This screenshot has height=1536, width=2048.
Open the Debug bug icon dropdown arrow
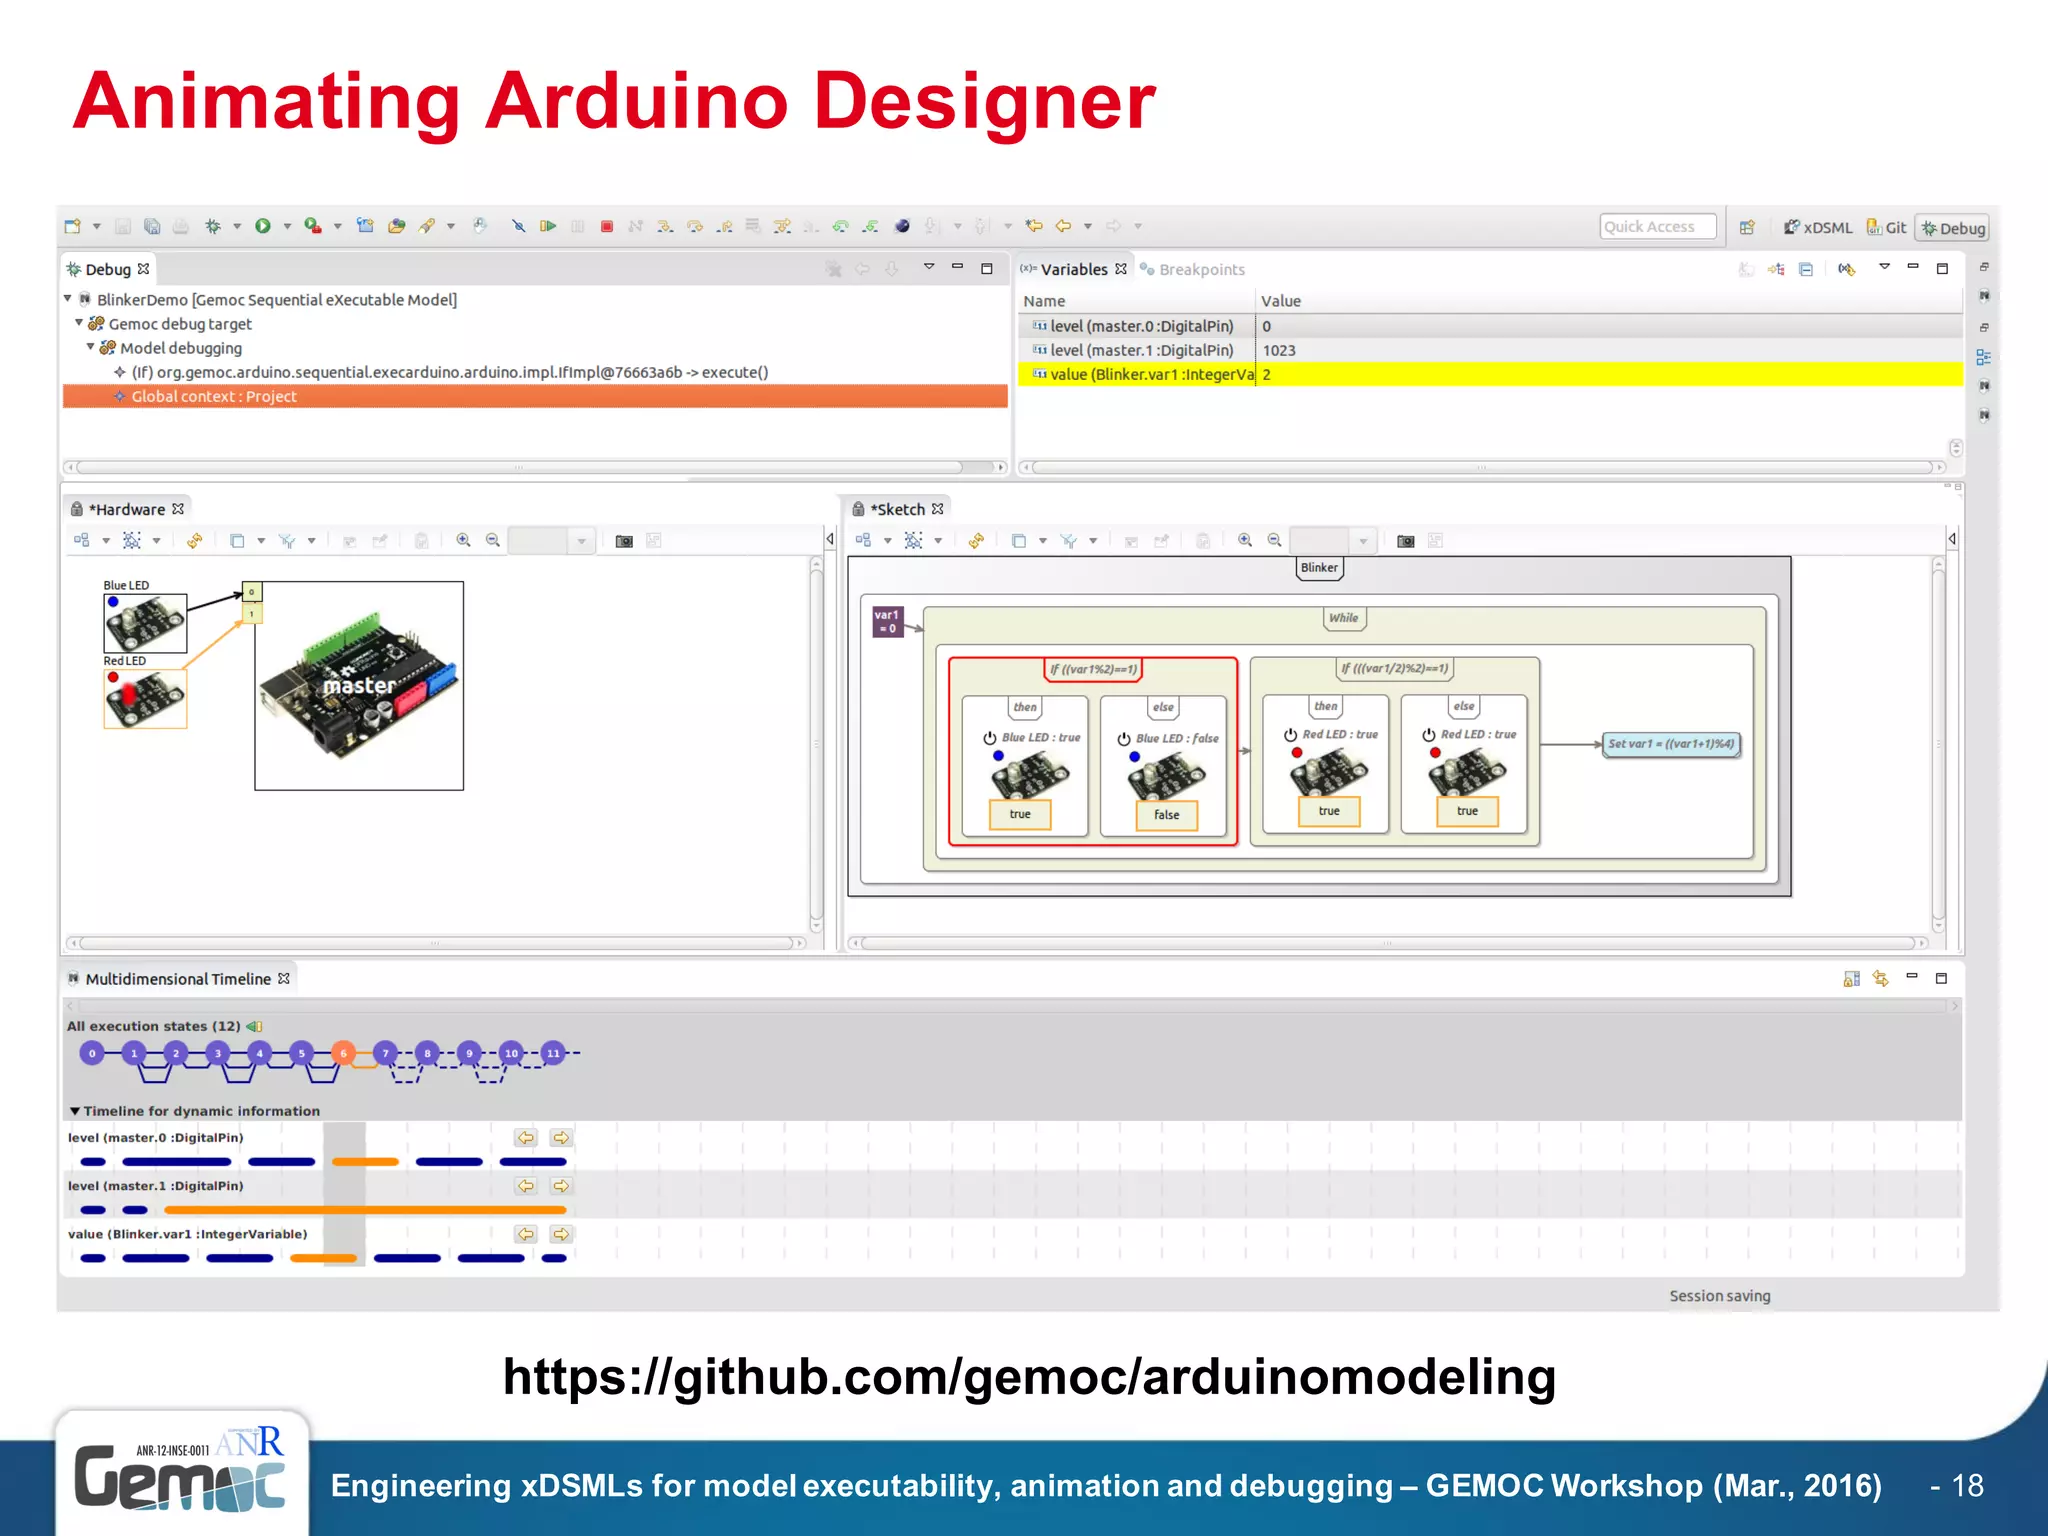pos(237,226)
